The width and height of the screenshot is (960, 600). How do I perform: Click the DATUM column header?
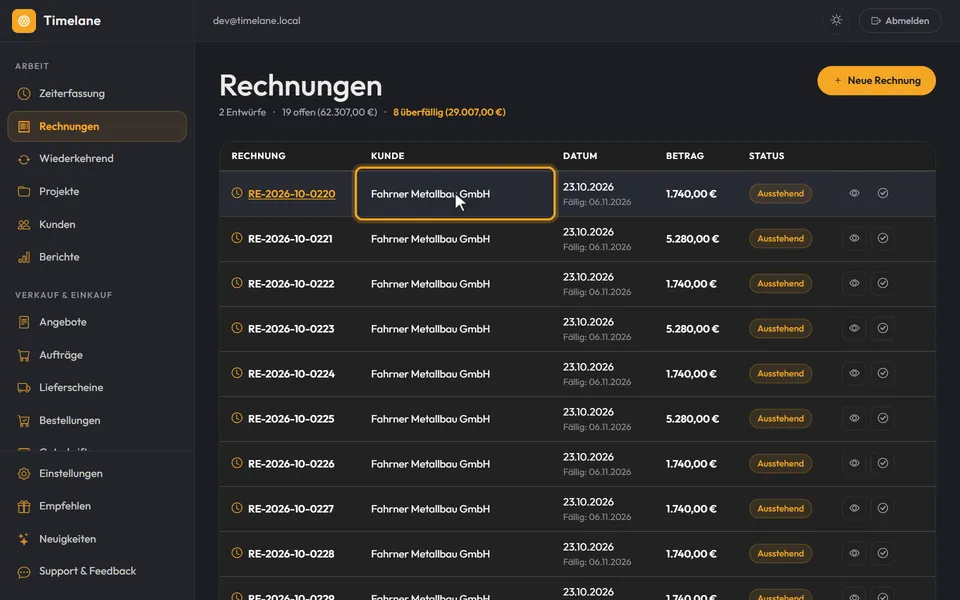tap(580, 156)
